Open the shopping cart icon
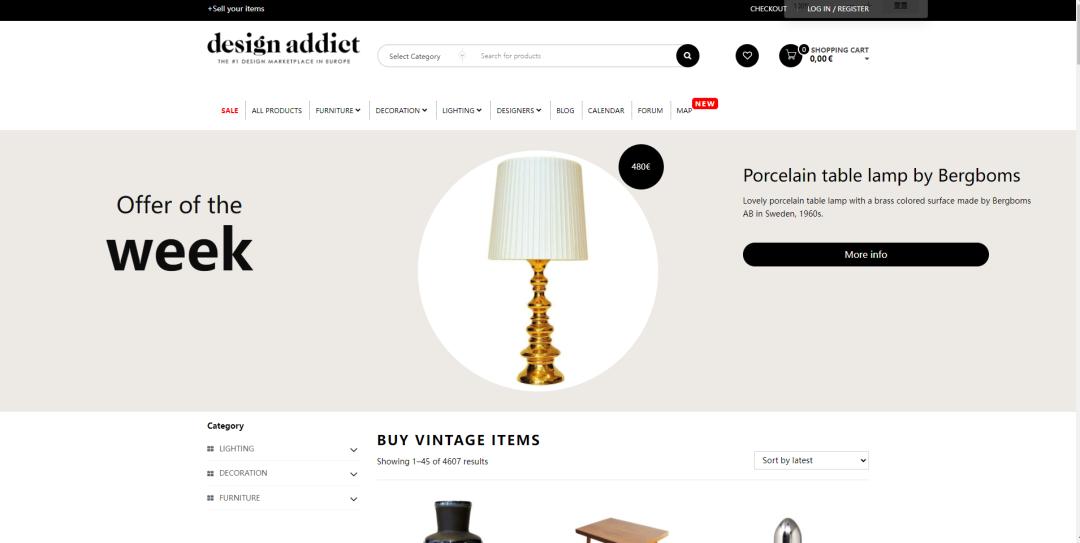 coord(790,56)
